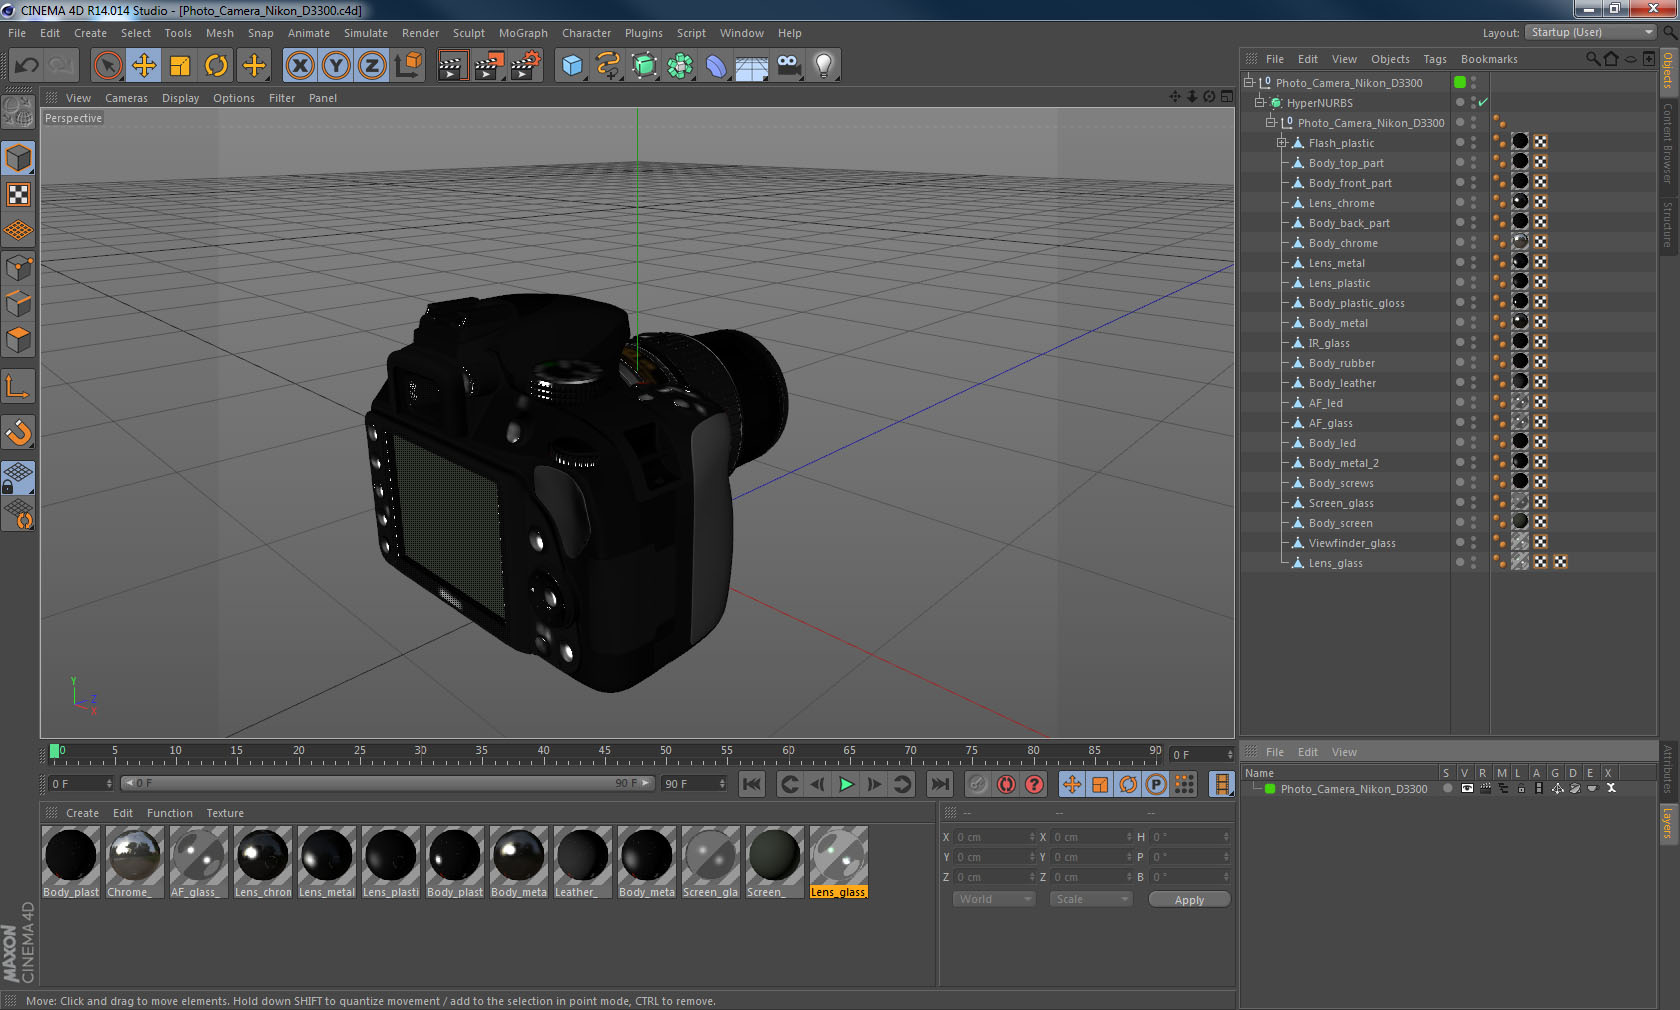Add a HyperNURBS generator object
1680x1010 pixels.
(645, 66)
